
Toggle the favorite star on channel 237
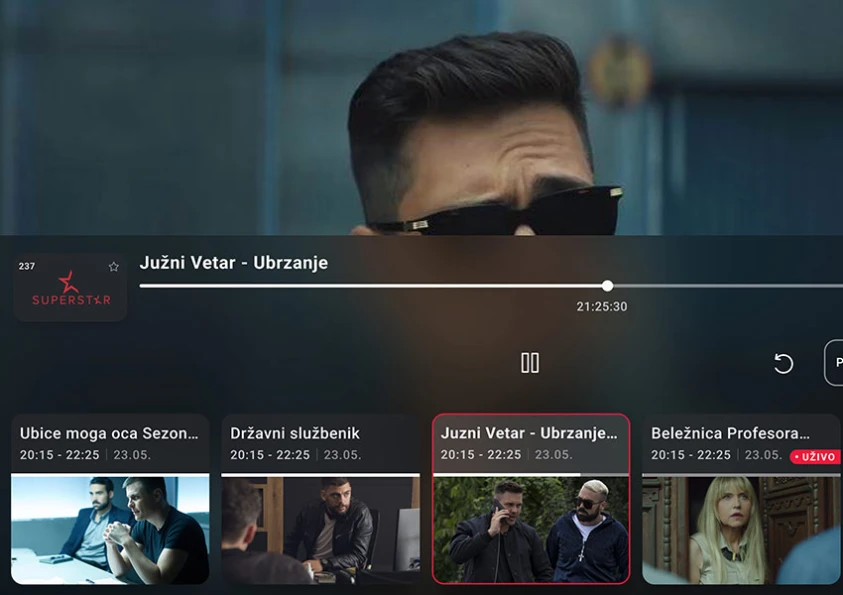coord(113,267)
